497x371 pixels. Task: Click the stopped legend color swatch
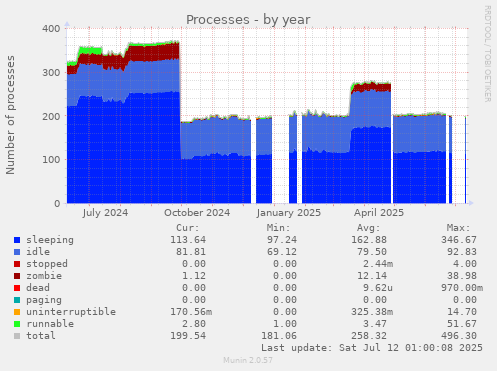click(17, 264)
